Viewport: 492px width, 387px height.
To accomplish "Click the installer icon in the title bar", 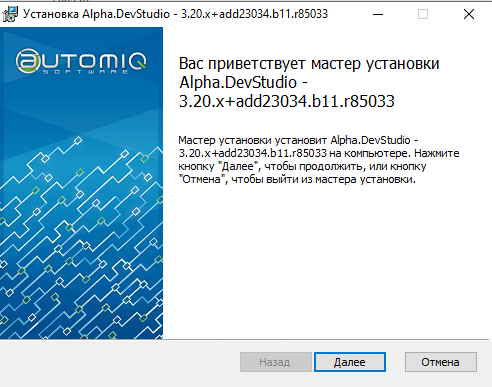I will click(x=10, y=14).
